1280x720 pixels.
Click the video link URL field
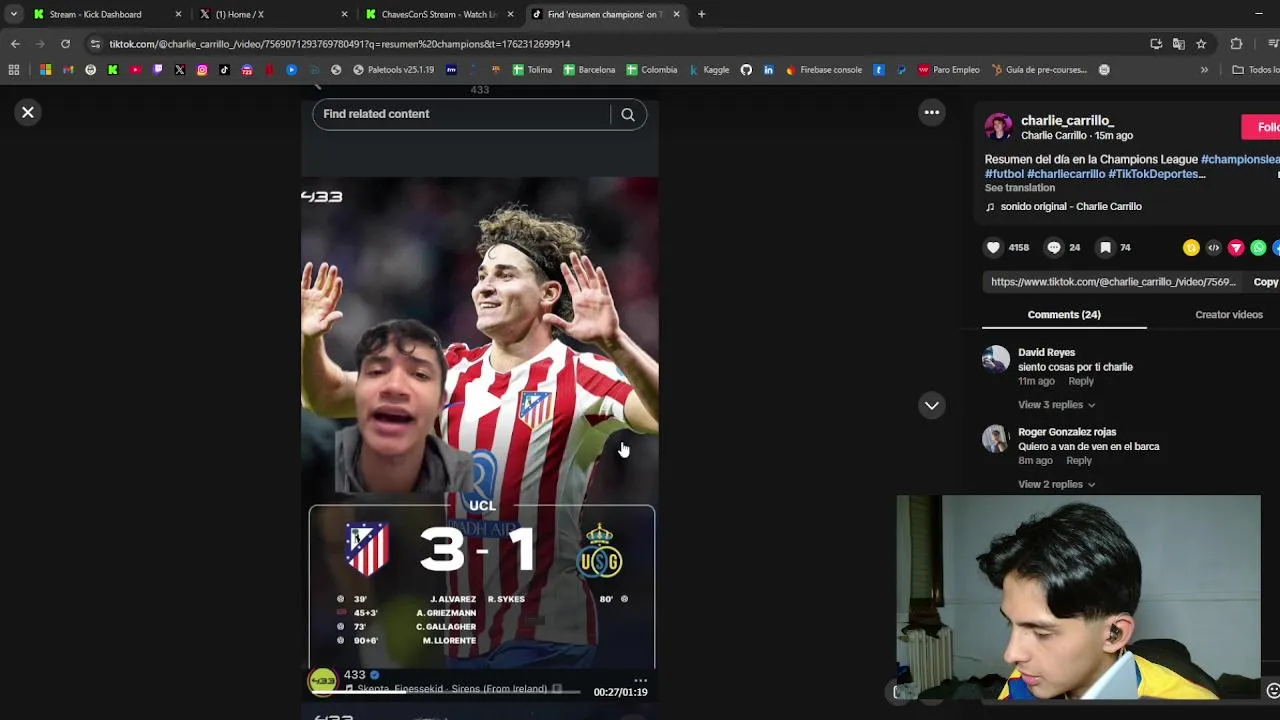pos(1113,282)
